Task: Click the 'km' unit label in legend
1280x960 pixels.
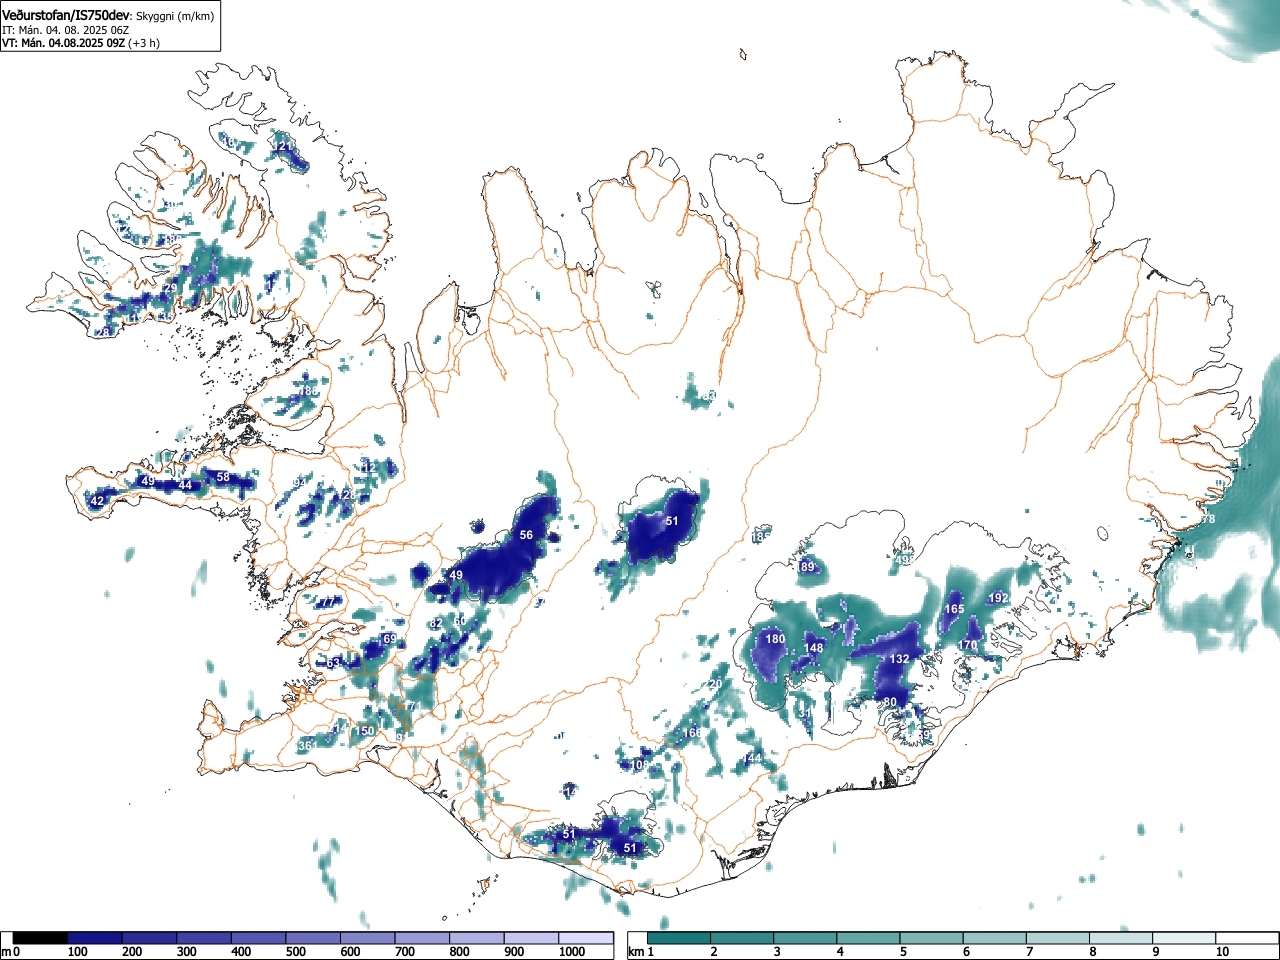Action: (636, 952)
